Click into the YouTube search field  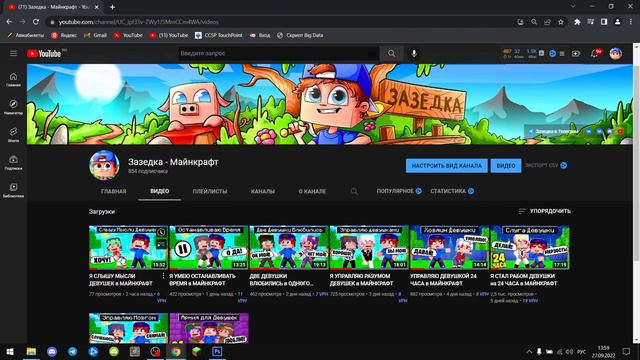click(x=278, y=53)
